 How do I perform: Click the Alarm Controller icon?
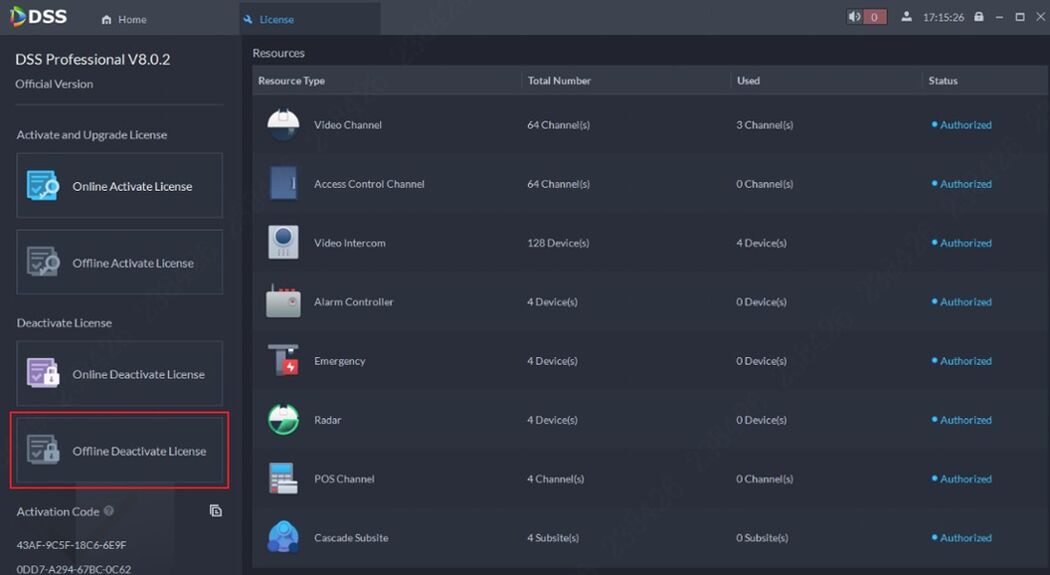coord(283,301)
